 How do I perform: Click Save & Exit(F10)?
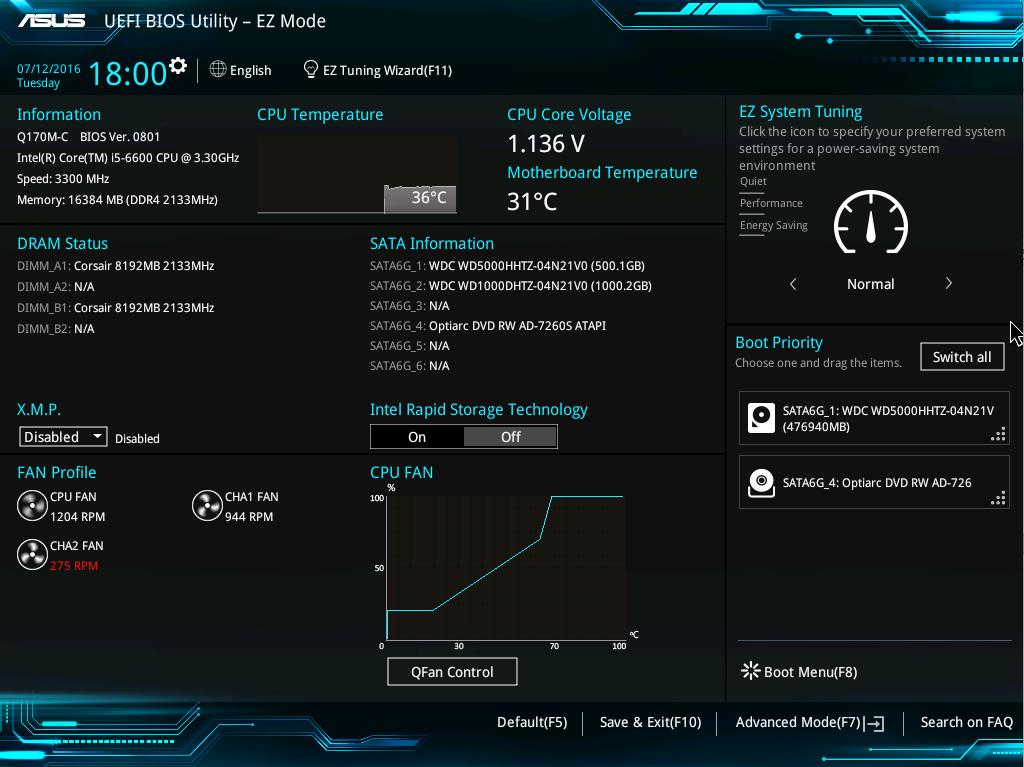coord(650,722)
